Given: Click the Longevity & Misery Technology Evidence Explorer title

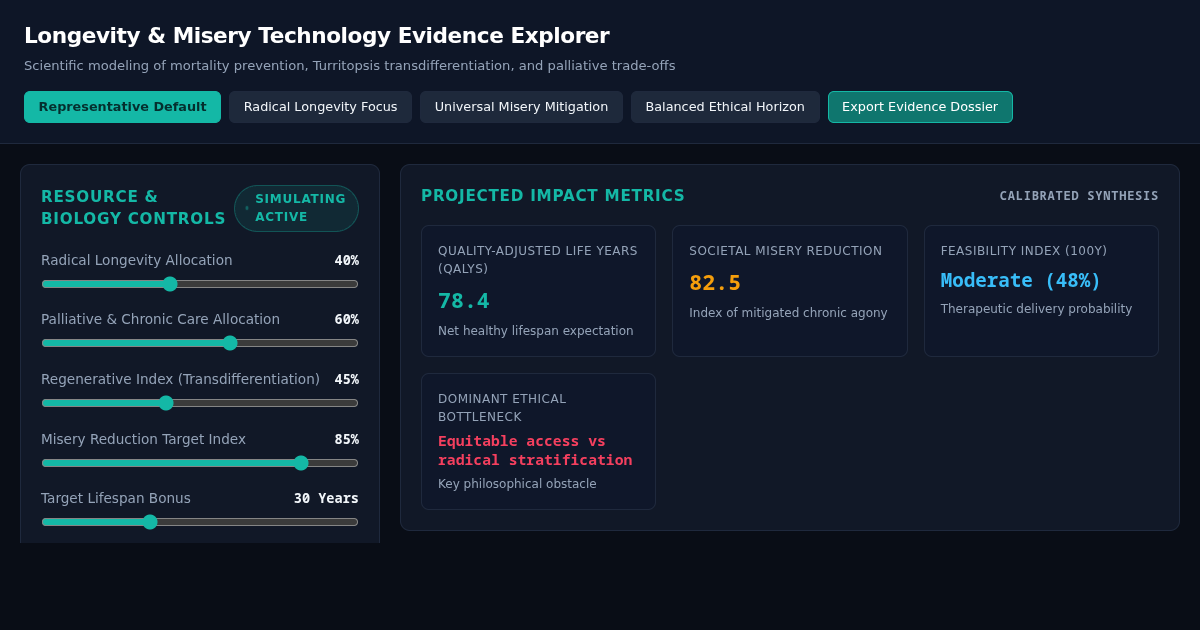Looking at the screenshot, I should 317,35.
